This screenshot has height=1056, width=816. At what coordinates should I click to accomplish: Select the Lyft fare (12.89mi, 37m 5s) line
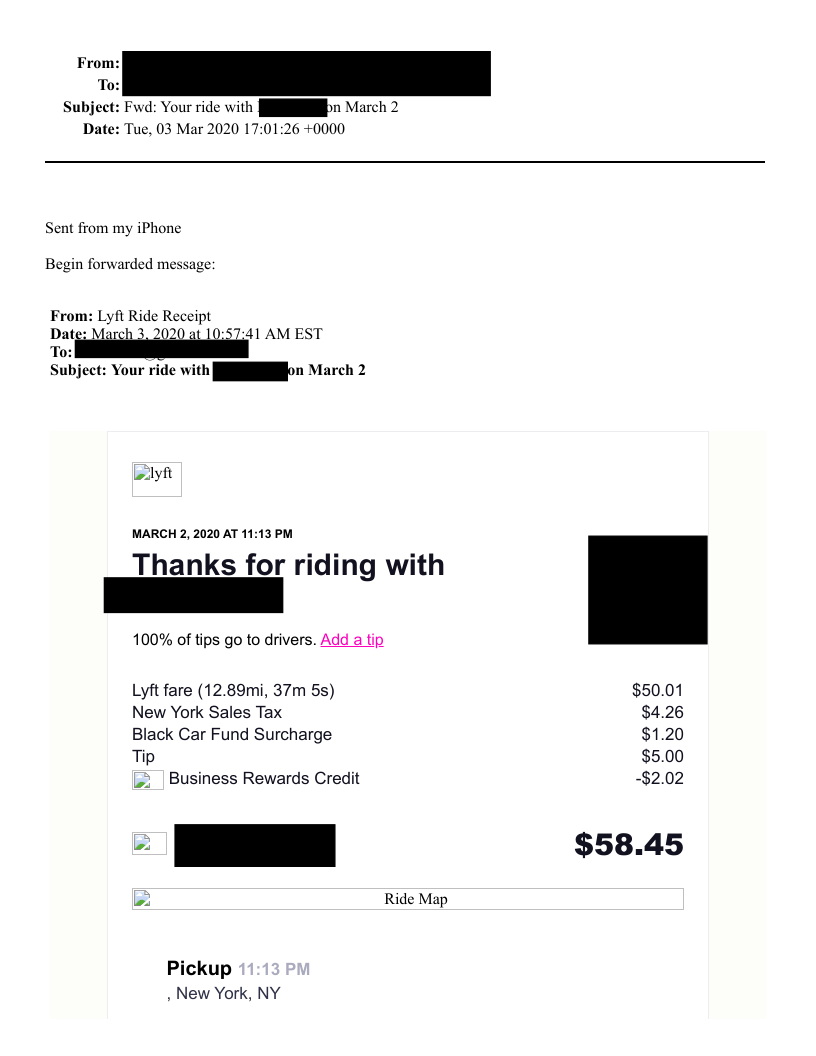point(233,691)
